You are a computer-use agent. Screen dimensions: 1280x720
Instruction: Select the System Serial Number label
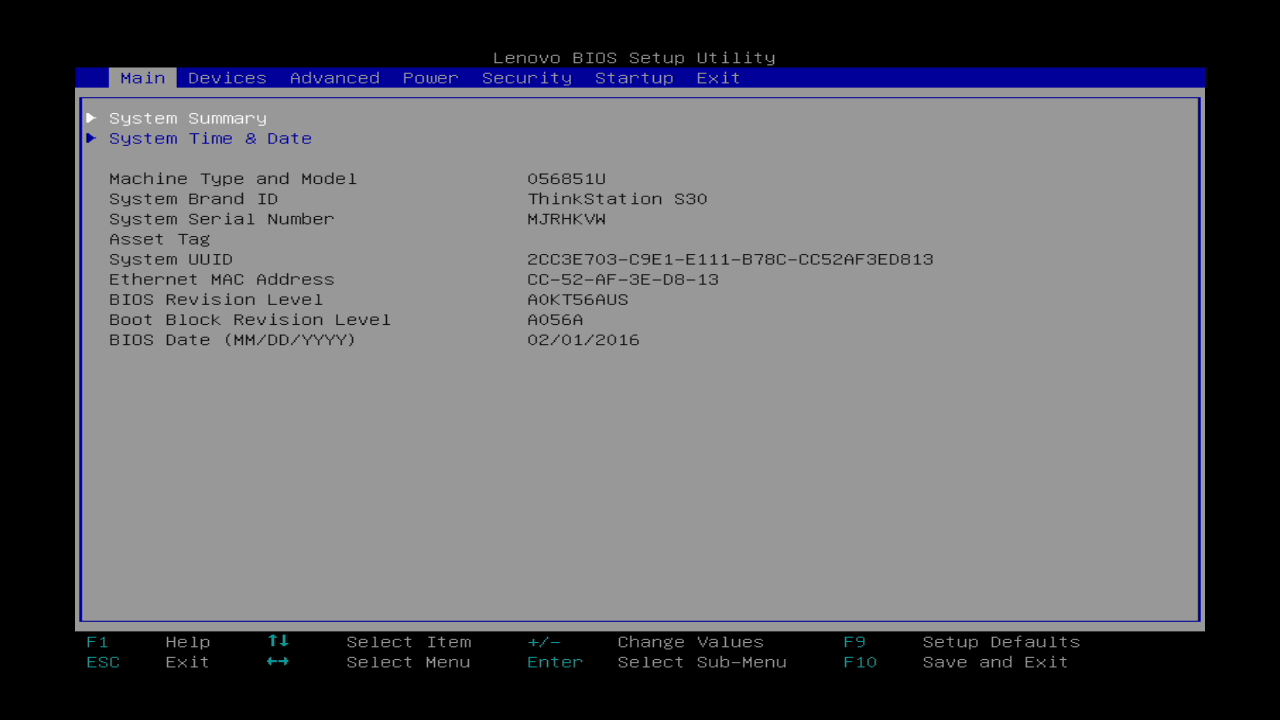(x=222, y=219)
